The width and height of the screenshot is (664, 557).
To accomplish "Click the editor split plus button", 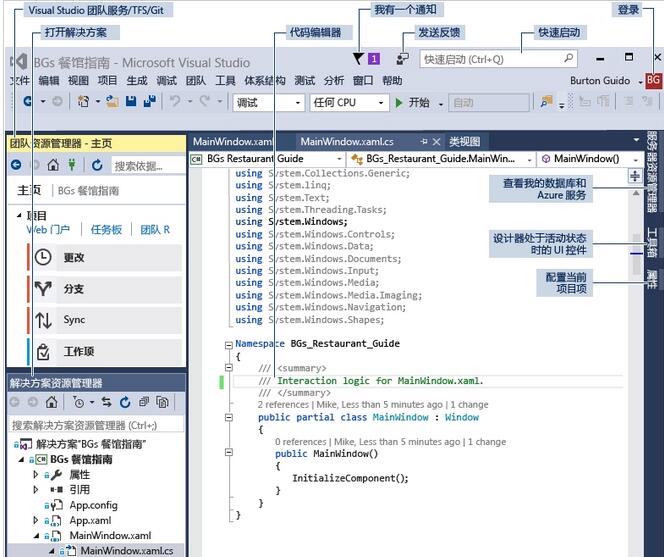I will [634, 175].
